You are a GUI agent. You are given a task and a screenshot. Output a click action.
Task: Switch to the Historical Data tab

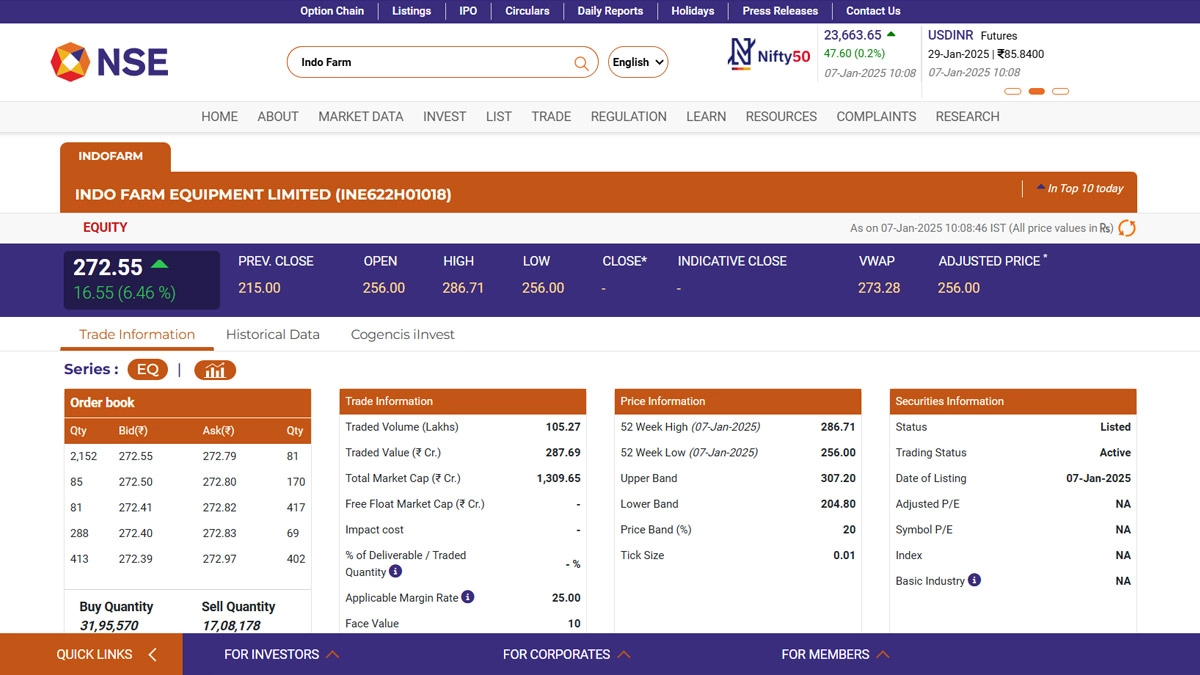[x=272, y=334]
